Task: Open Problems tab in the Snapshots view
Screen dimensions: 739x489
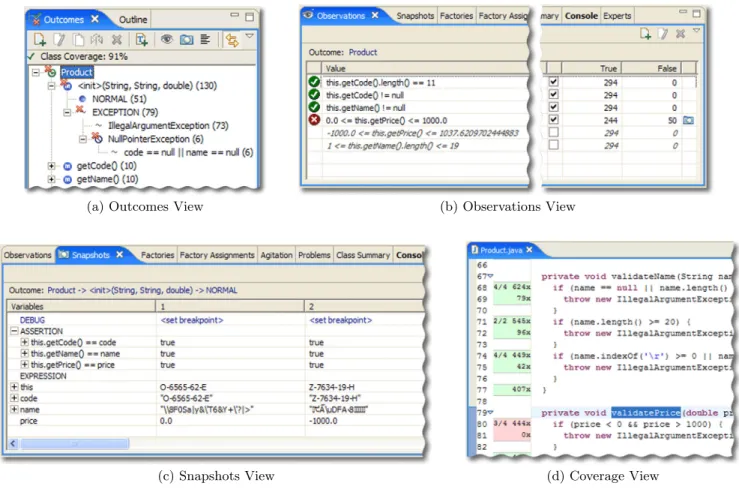Action: (x=314, y=255)
